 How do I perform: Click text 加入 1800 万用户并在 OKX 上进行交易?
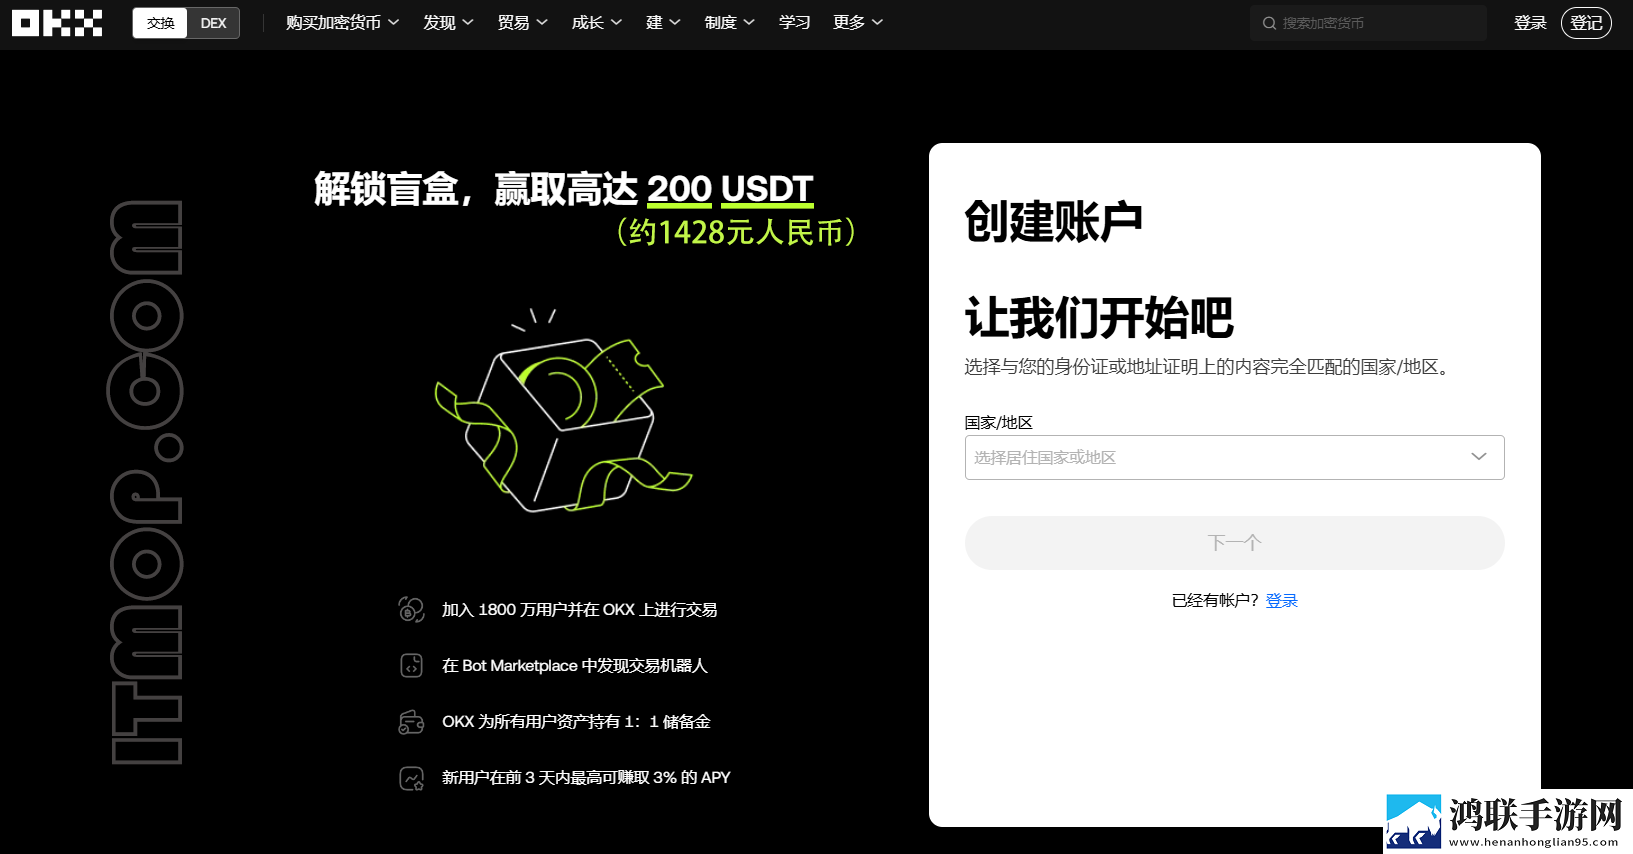click(x=579, y=610)
